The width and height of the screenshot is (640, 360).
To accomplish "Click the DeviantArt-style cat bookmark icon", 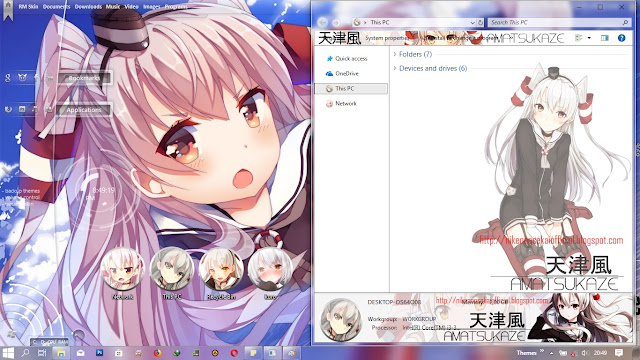I will pyautogui.click(x=22, y=78).
